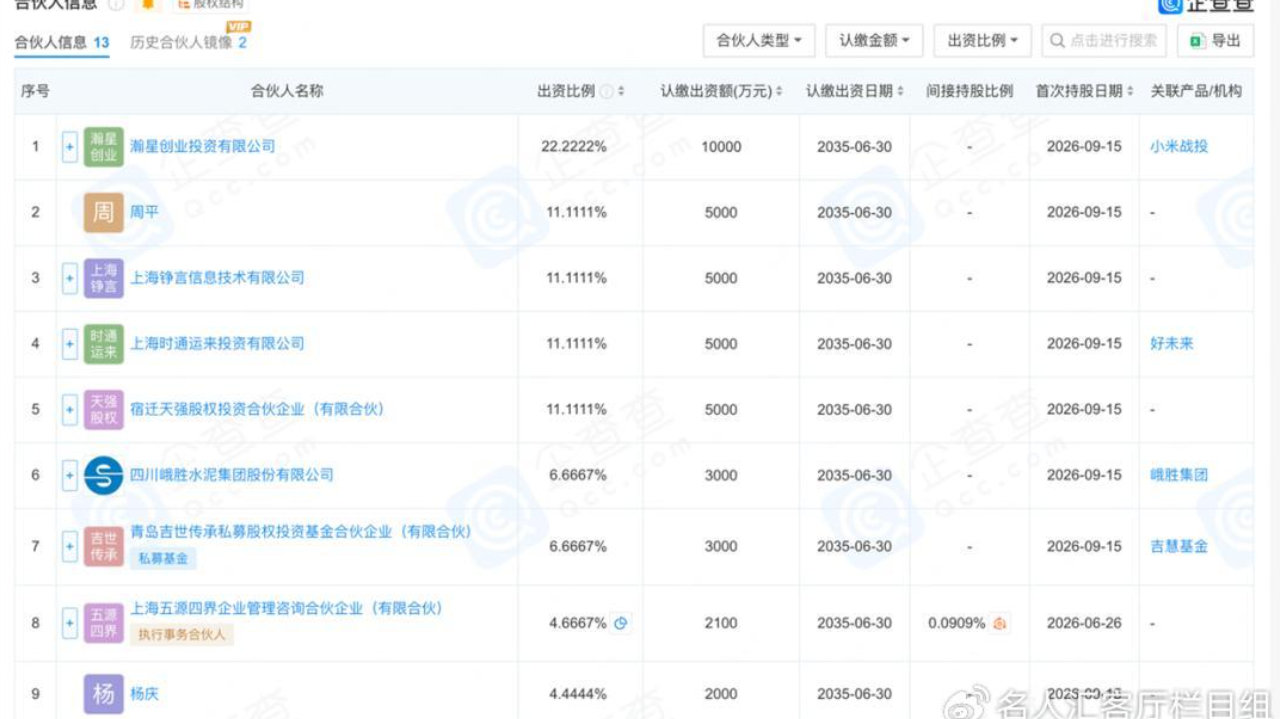Image resolution: width=1280 pixels, height=719 pixels.
Task: Click the 出资比例 header help icon
Action: [x=607, y=91]
